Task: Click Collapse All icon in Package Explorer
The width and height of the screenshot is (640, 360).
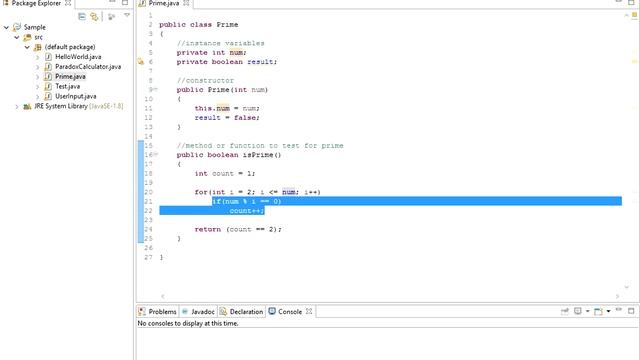Action: [x=82, y=16]
